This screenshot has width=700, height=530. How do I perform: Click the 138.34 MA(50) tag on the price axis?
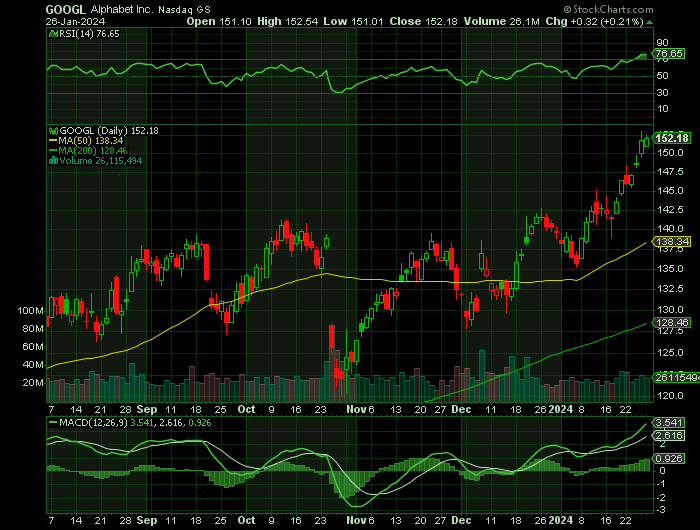[672, 242]
